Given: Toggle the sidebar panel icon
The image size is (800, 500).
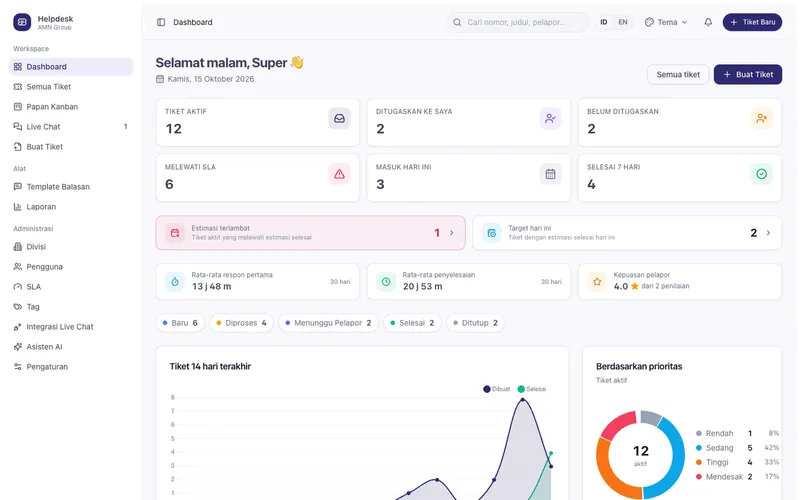Looking at the screenshot, I should [161, 22].
